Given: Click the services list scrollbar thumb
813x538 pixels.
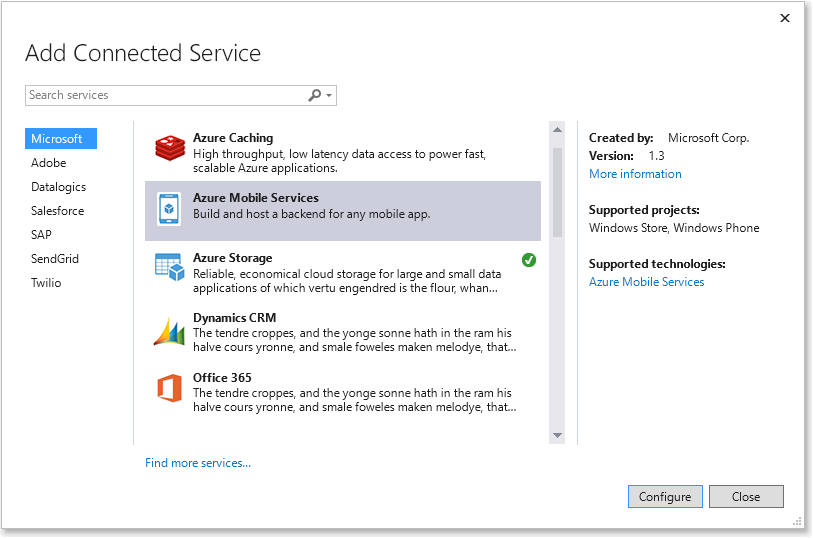Looking at the screenshot, I should coord(557,193).
